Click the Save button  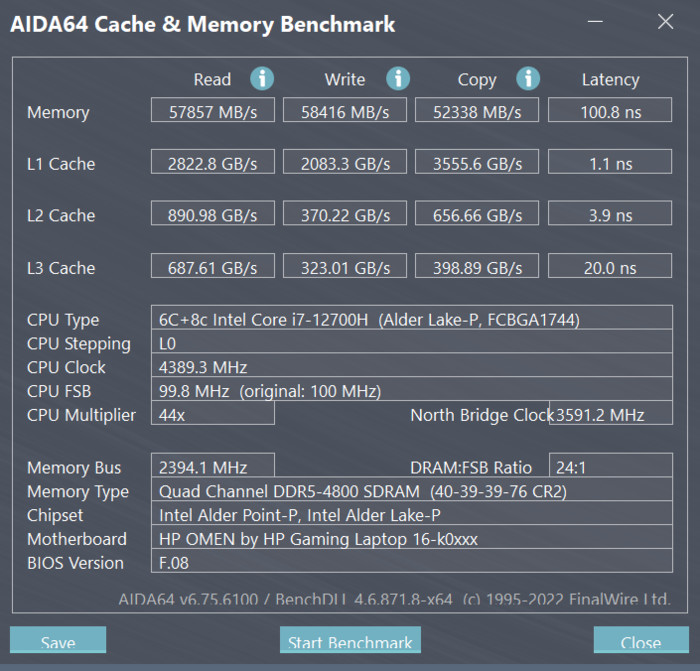click(x=58, y=640)
